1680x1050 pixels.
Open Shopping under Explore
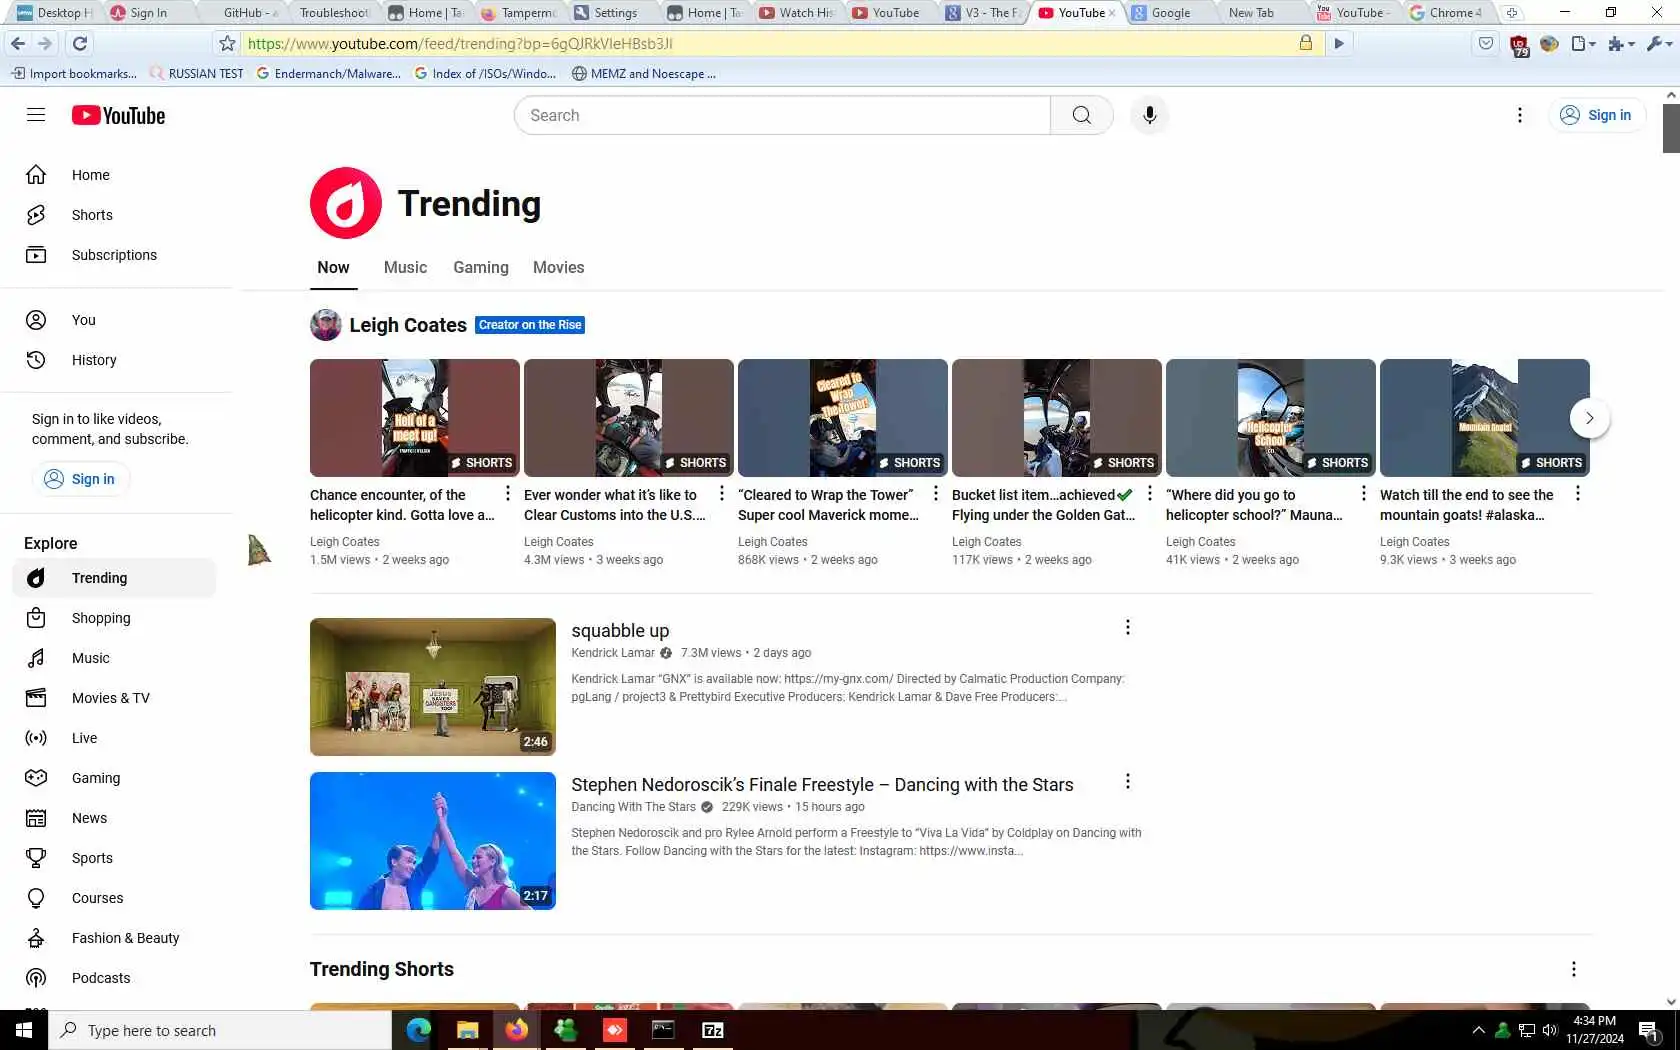click(x=116, y=618)
